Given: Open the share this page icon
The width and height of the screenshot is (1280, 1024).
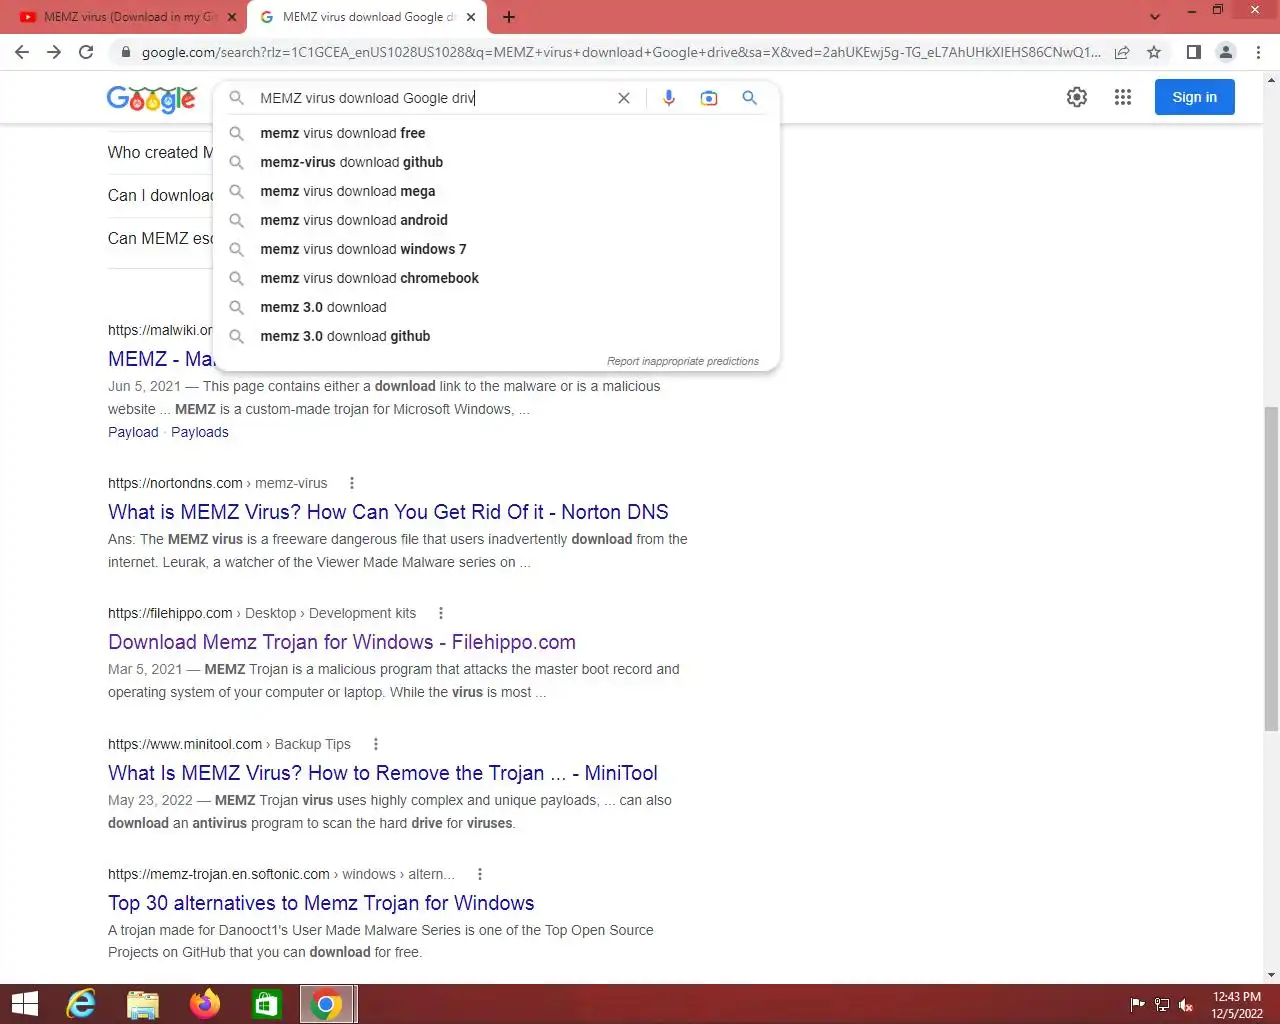Looking at the screenshot, I should coord(1122,52).
